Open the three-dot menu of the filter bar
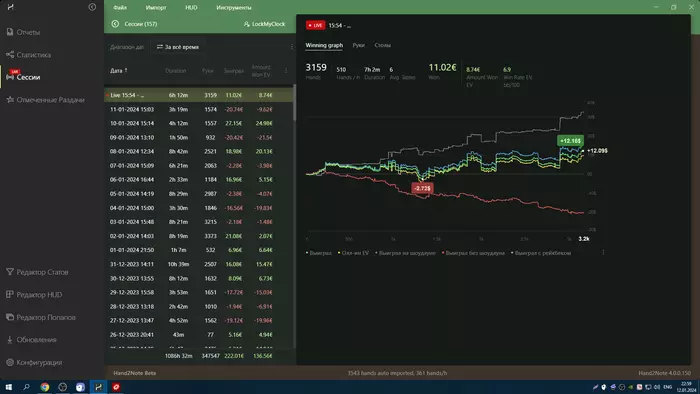 pyautogui.click(x=292, y=47)
